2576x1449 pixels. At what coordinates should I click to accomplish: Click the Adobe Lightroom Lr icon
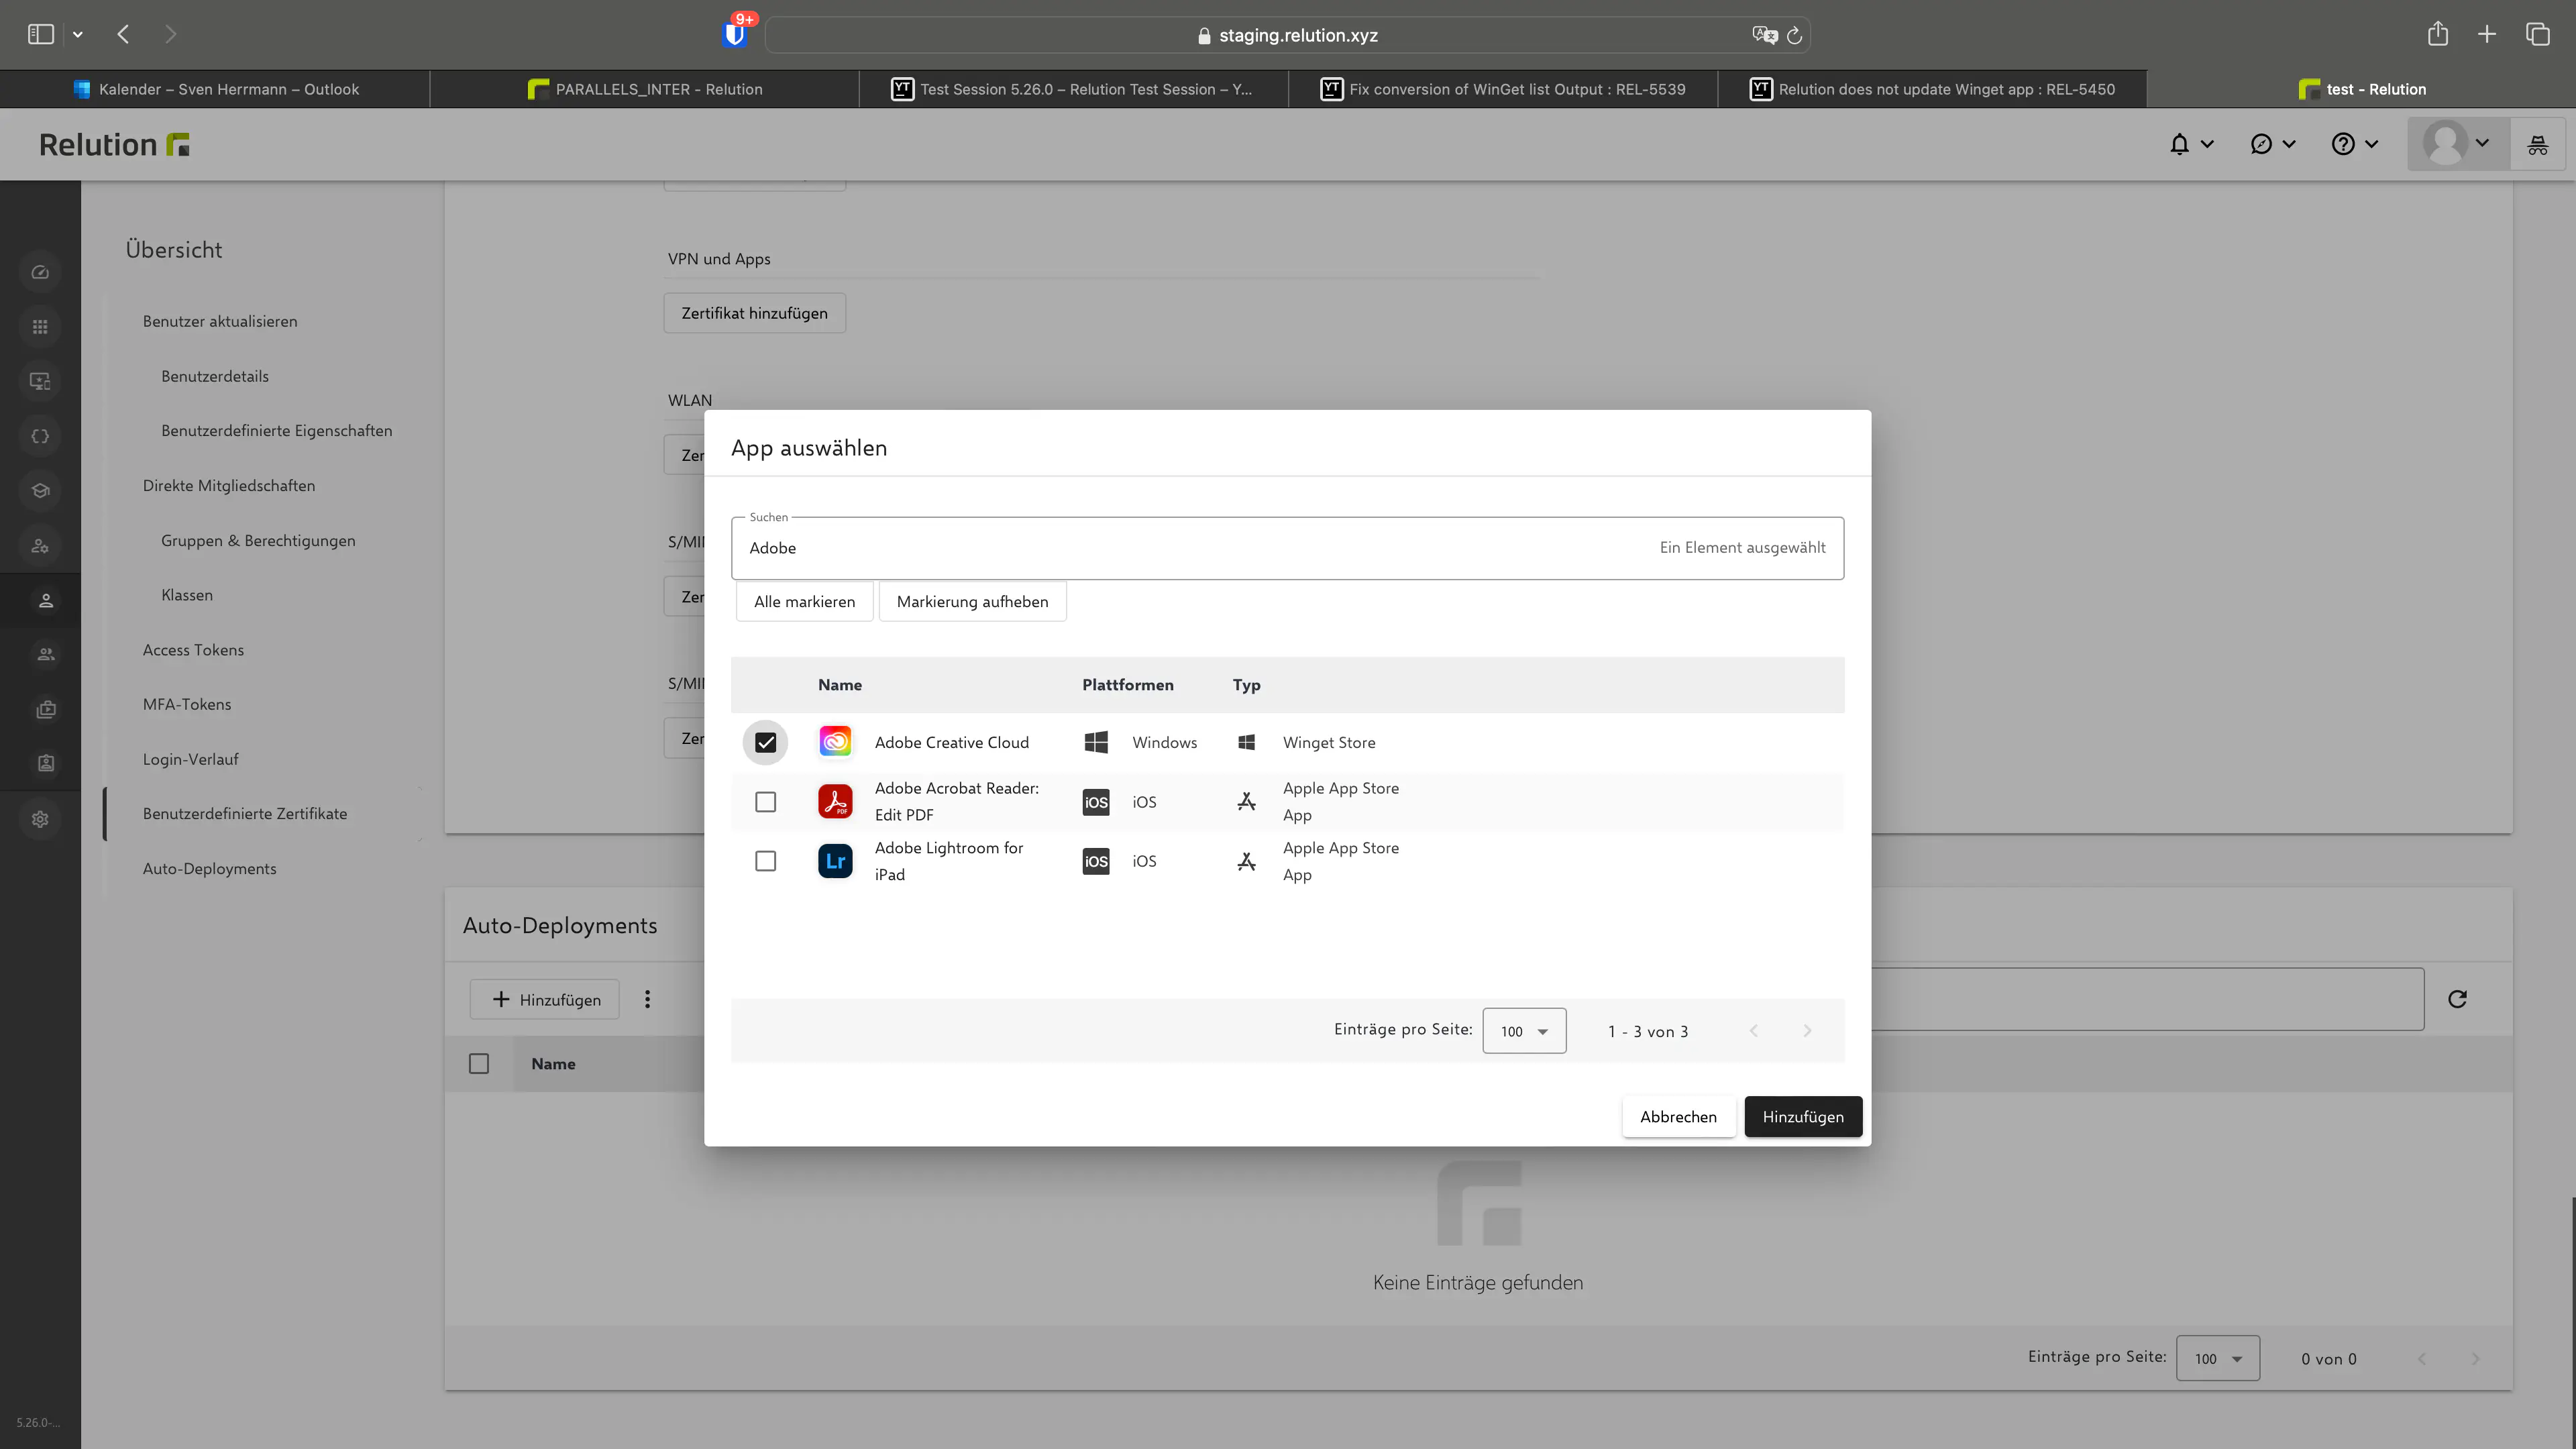[835, 861]
